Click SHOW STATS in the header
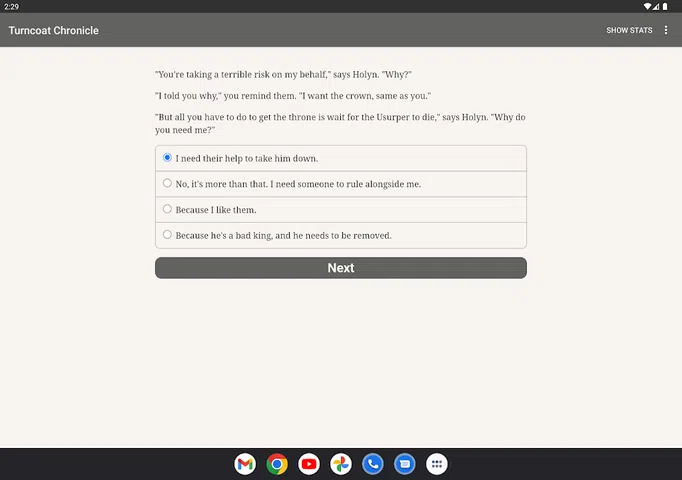The width and height of the screenshot is (682, 480). (629, 30)
